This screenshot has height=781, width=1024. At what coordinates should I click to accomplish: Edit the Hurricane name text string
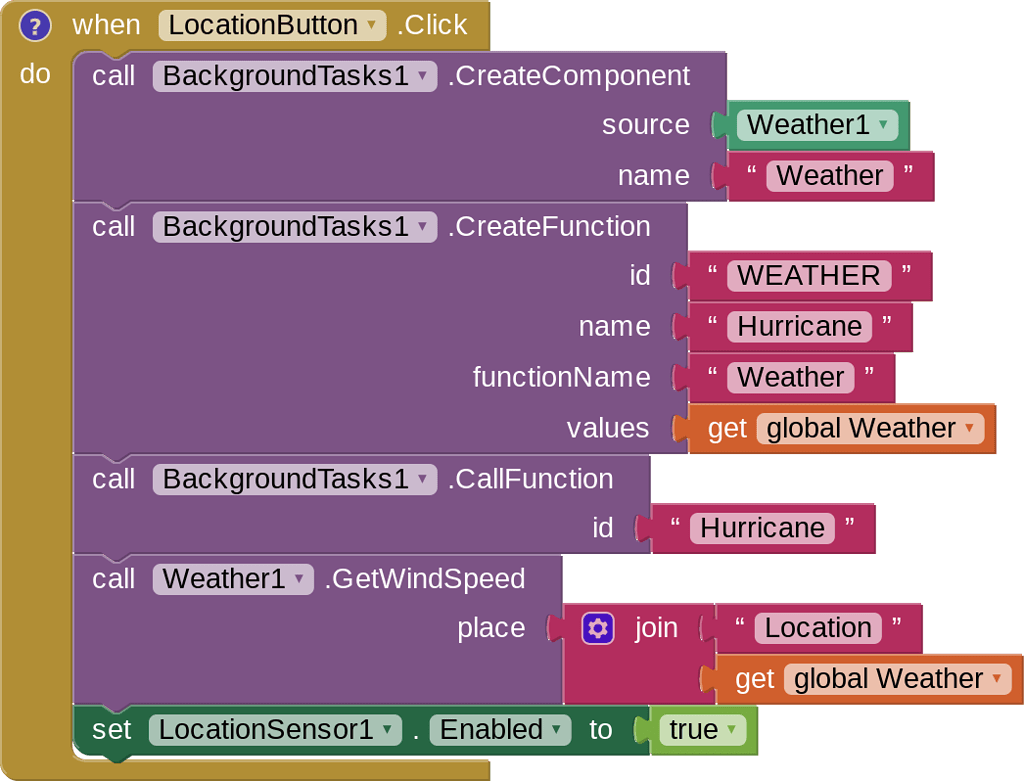tap(799, 326)
